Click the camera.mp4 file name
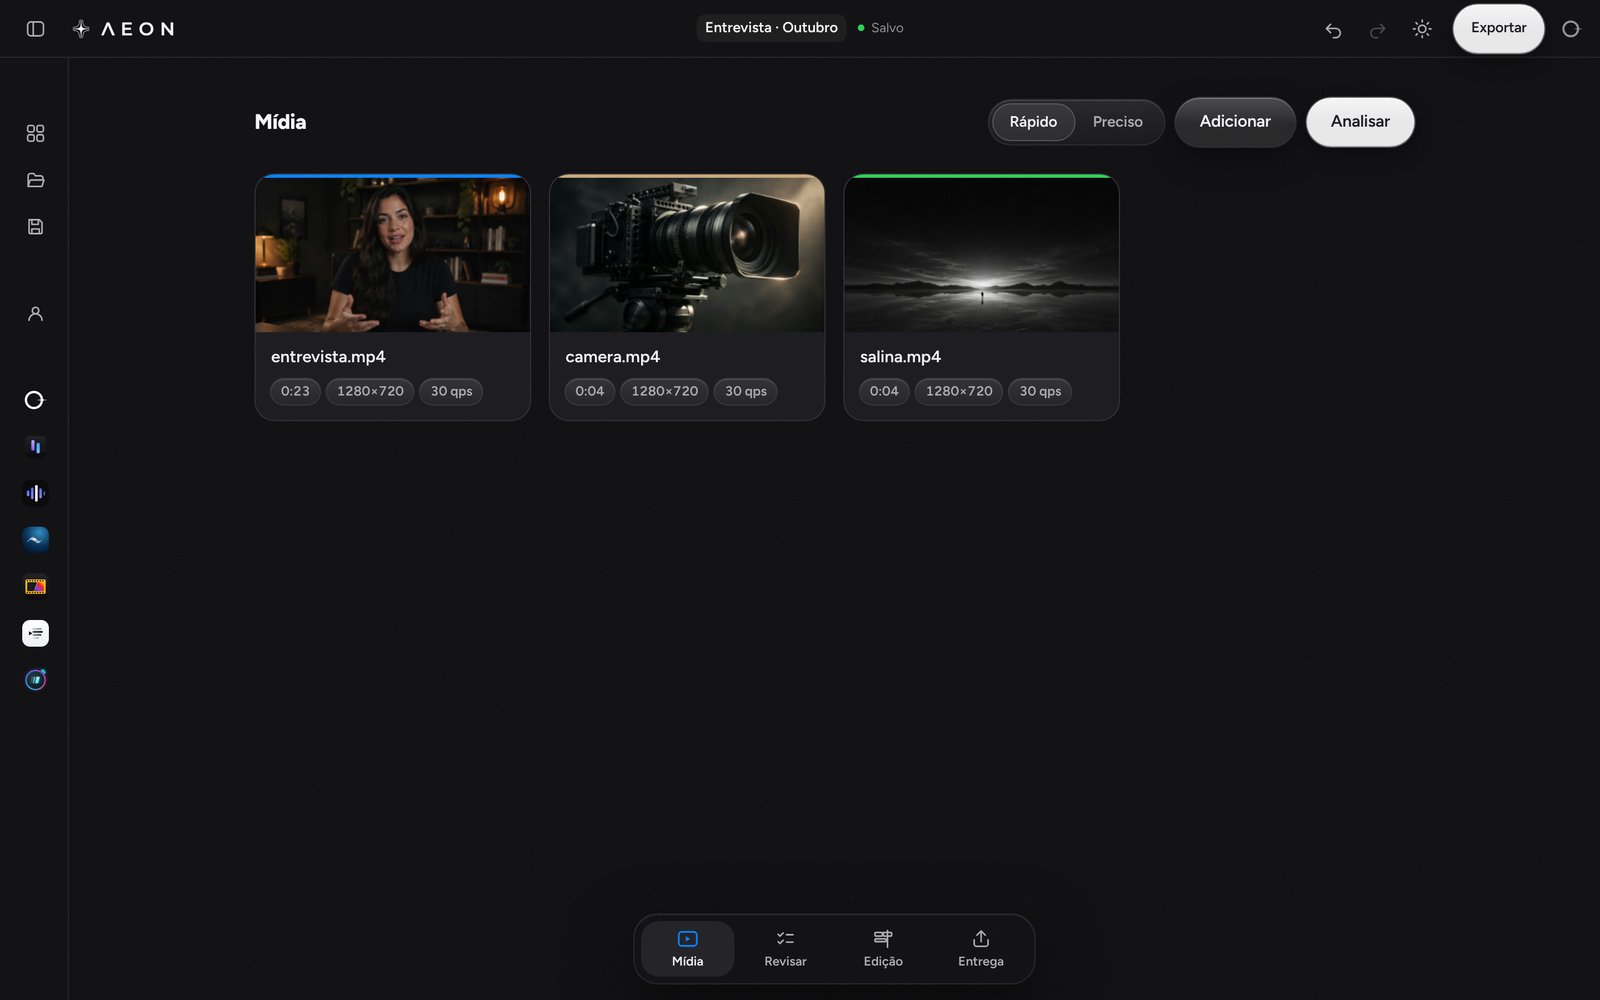The height and width of the screenshot is (1000, 1600). coord(613,357)
